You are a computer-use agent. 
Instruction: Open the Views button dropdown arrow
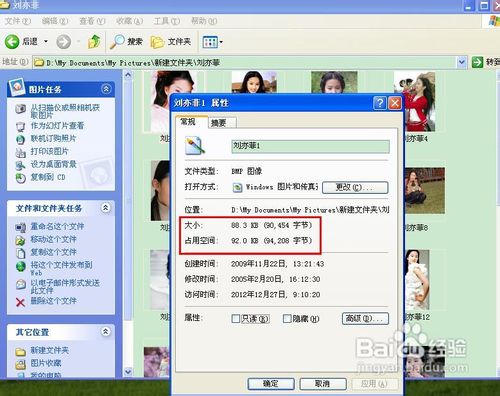[221, 42]
